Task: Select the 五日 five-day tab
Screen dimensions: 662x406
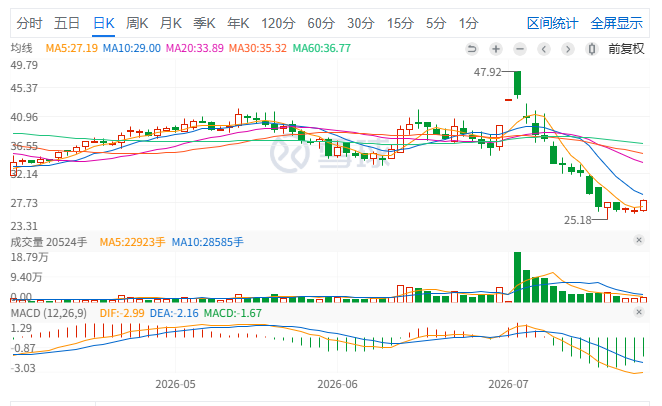Action: [67, 23]
